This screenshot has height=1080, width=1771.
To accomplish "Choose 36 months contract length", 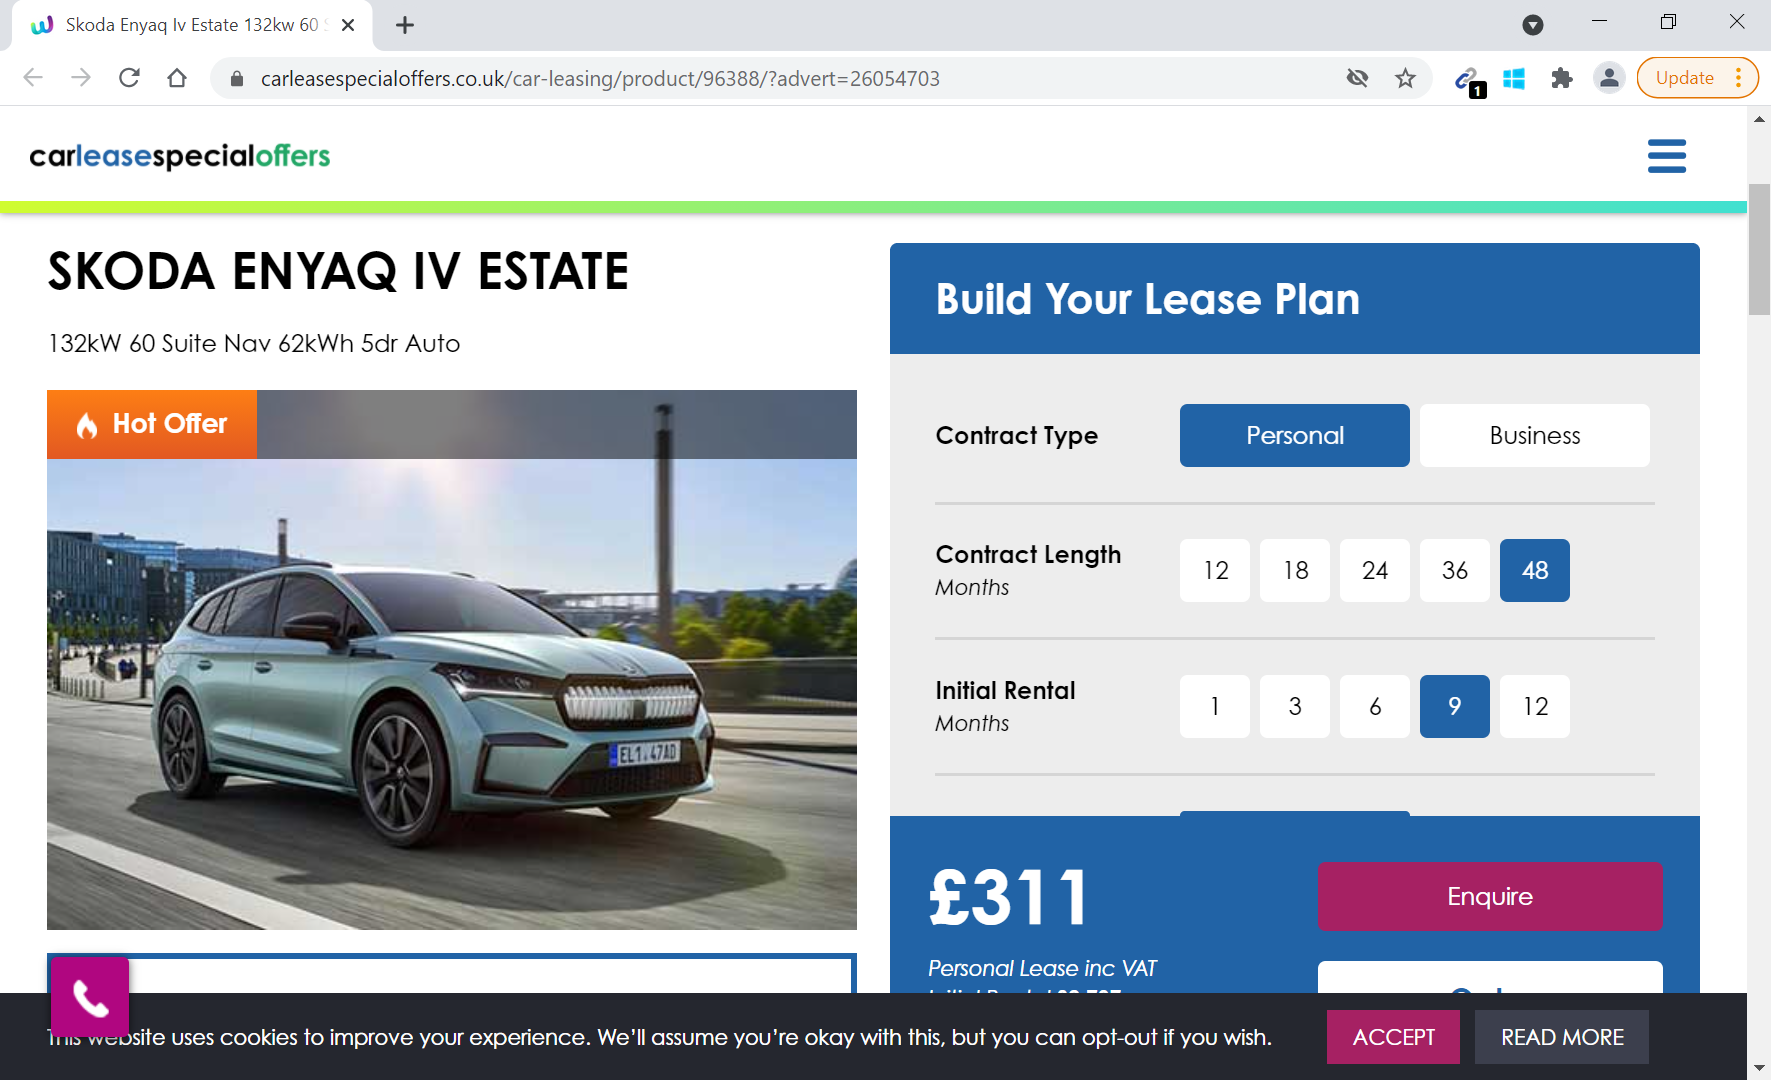I will pos(1454,570).
